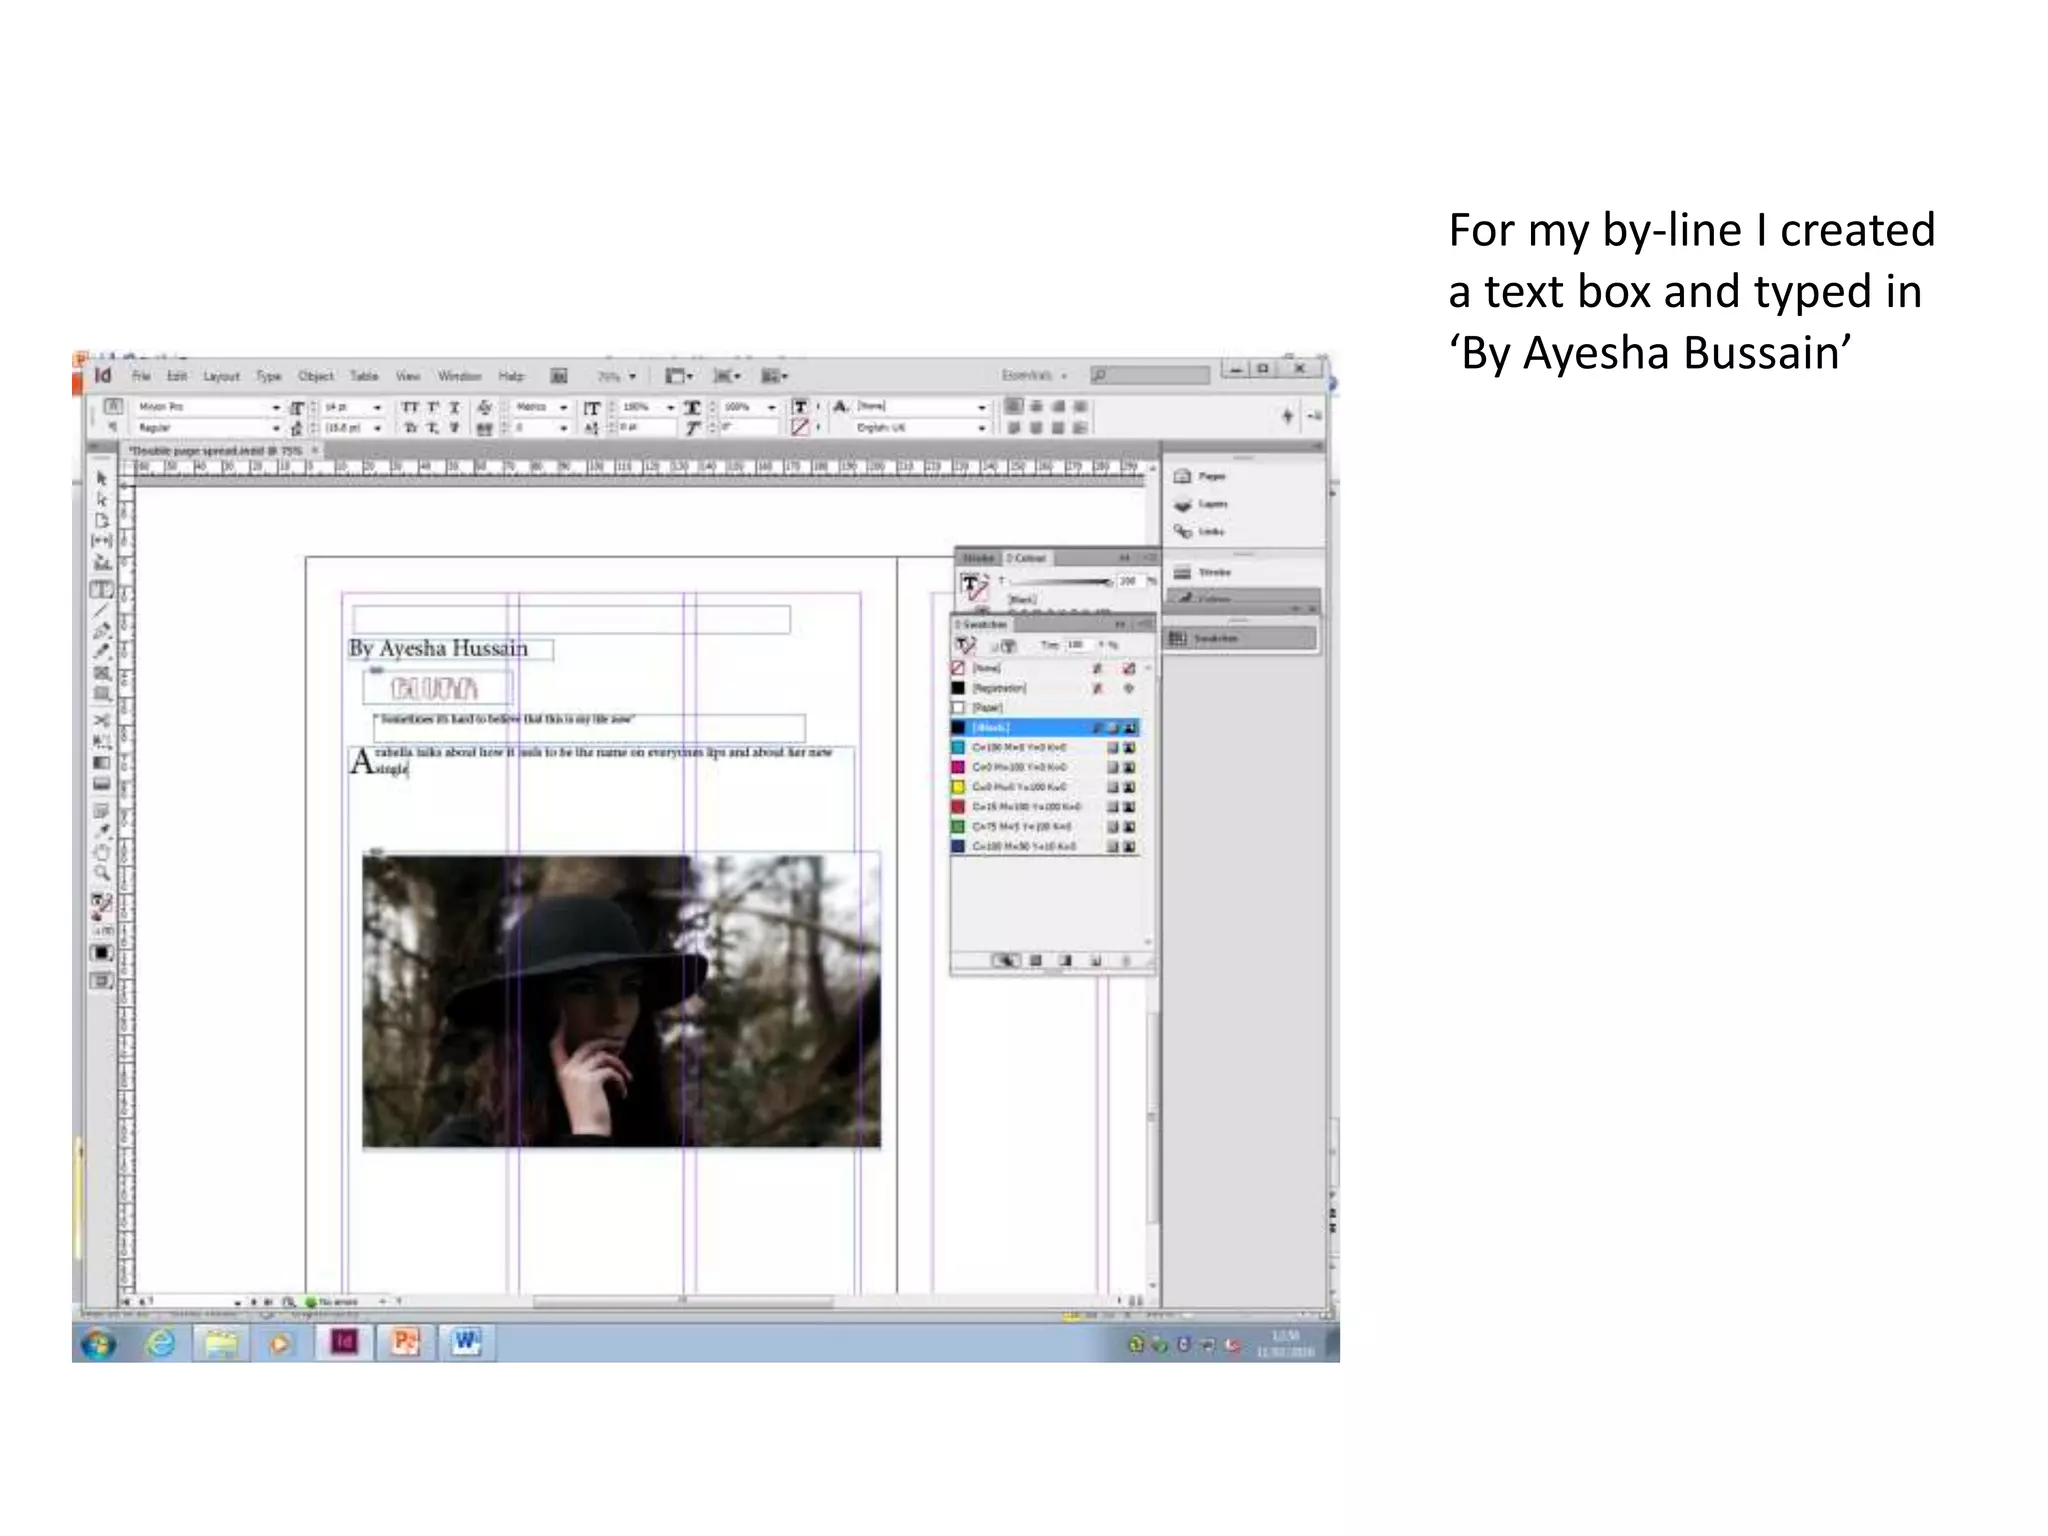
Task: Open the Swatches panel in dock
Action: (x=1240, y=638)
